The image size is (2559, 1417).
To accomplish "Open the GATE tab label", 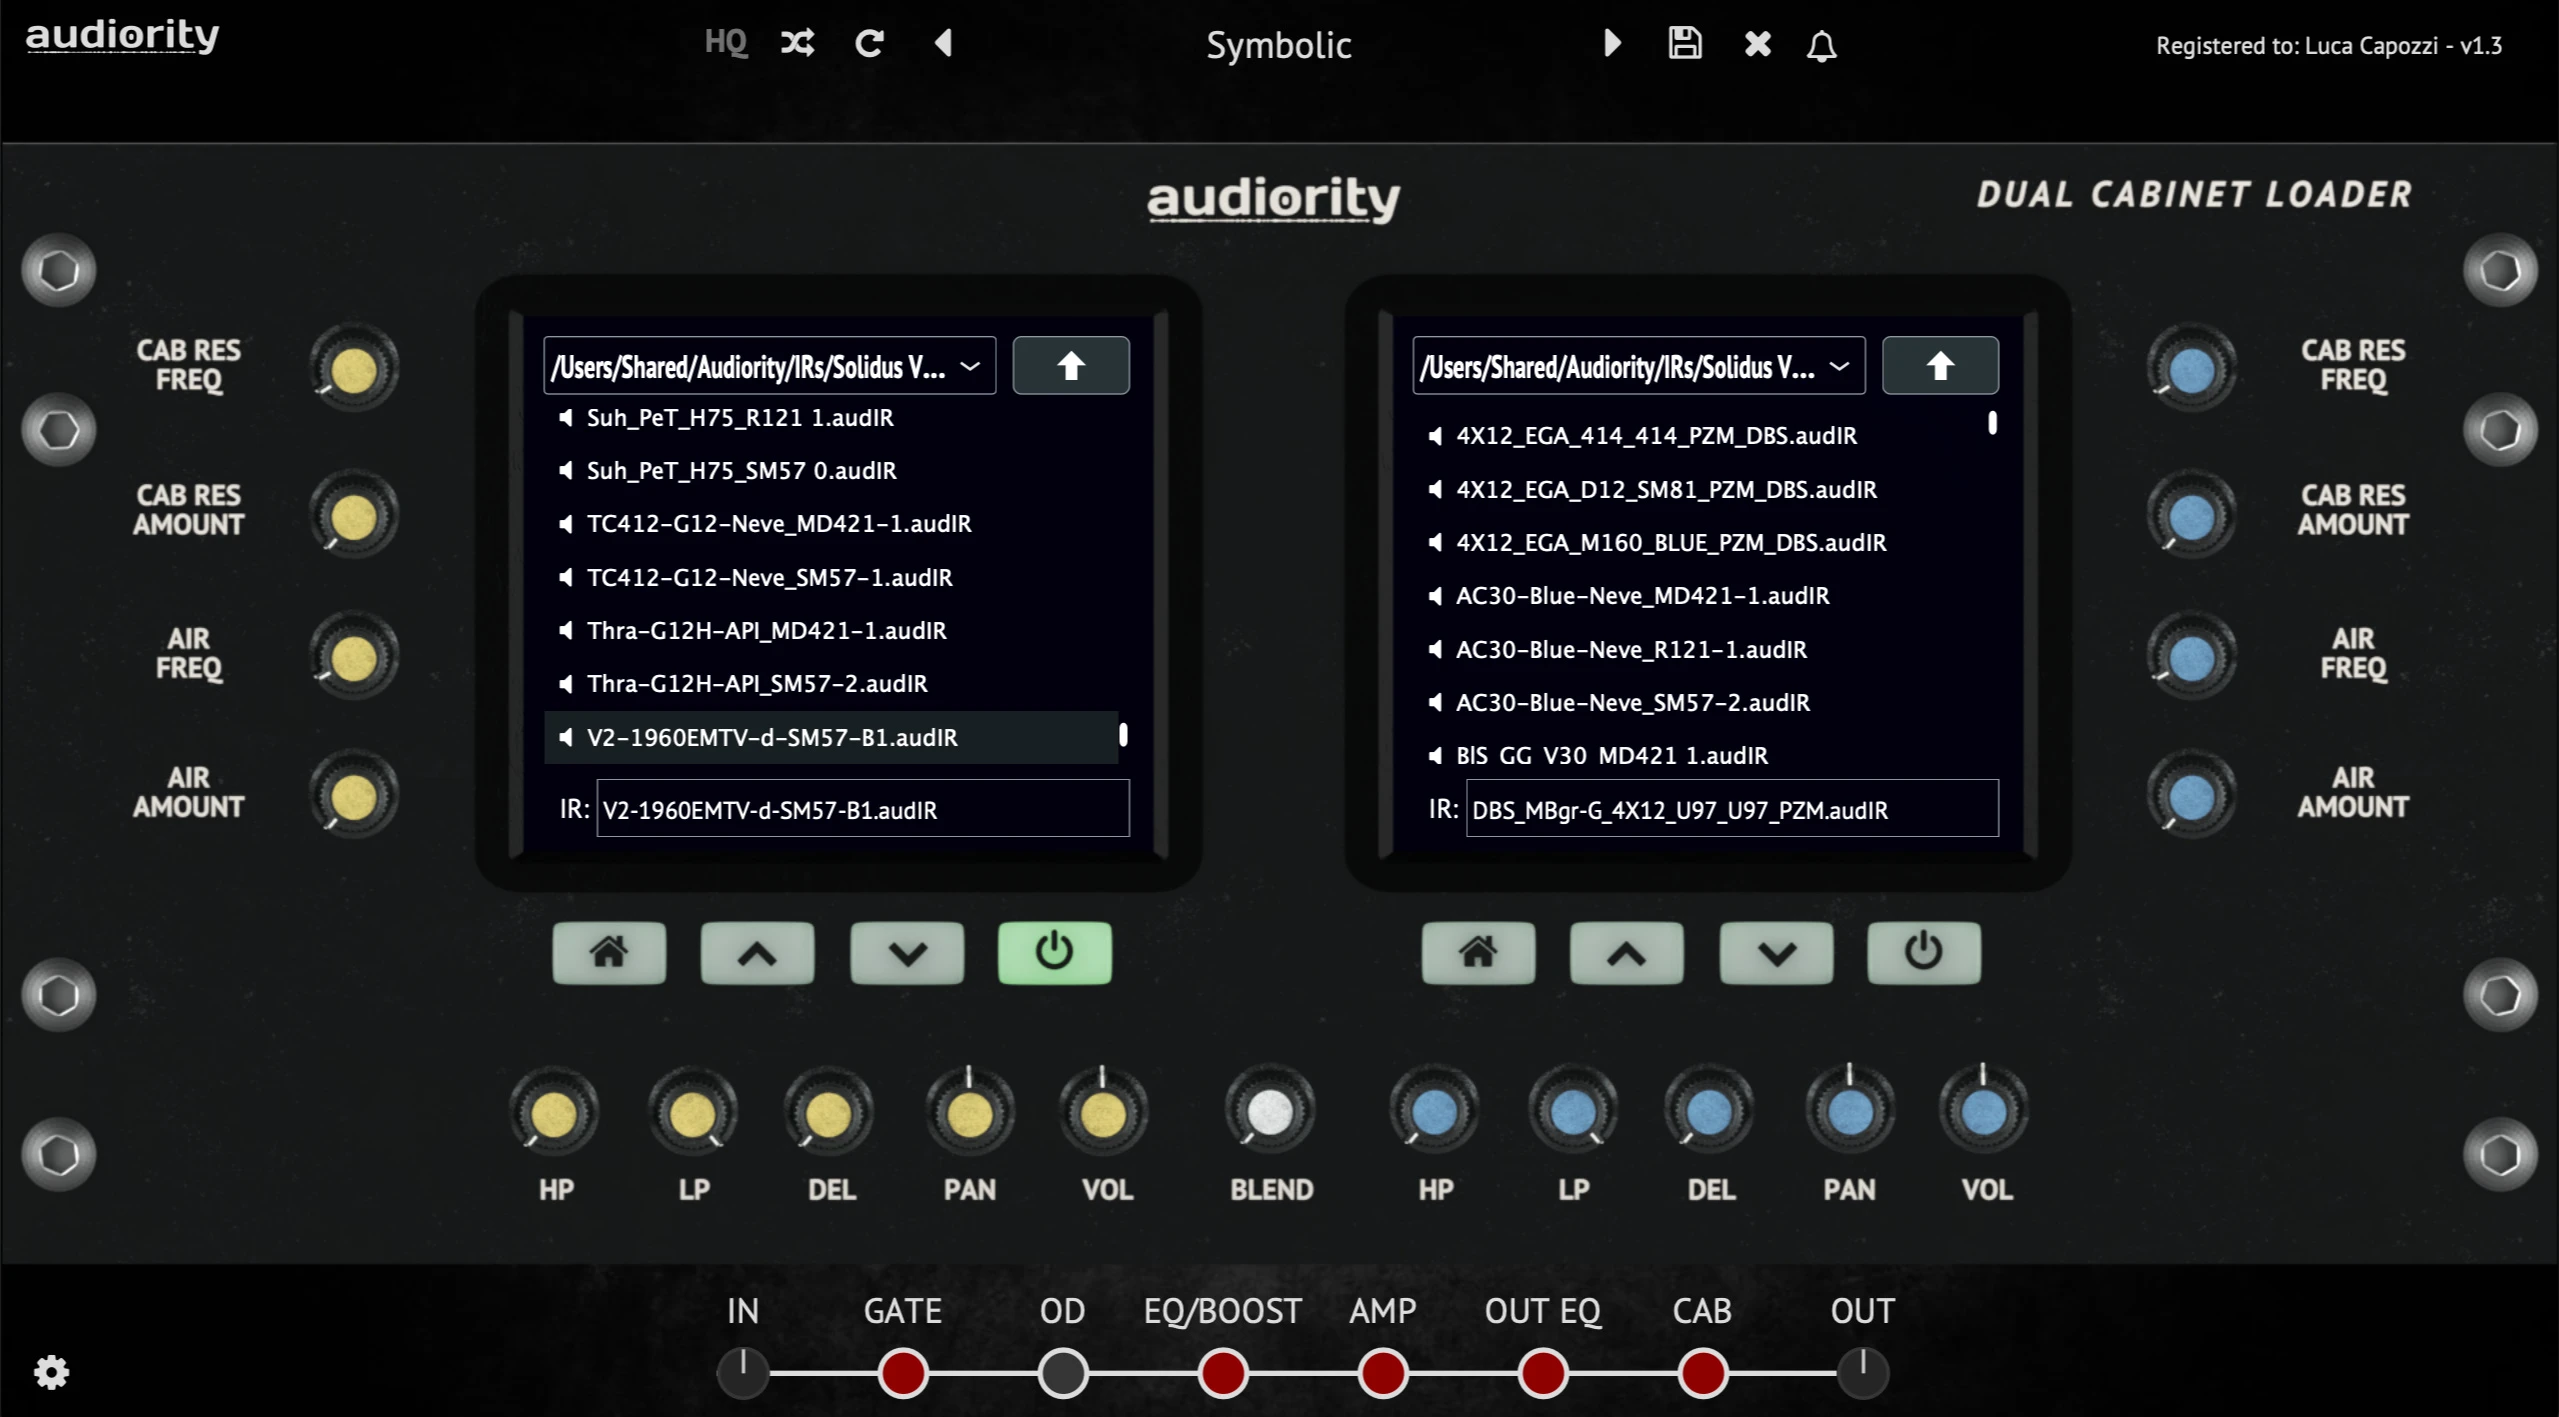I will tap(903, 1311).
